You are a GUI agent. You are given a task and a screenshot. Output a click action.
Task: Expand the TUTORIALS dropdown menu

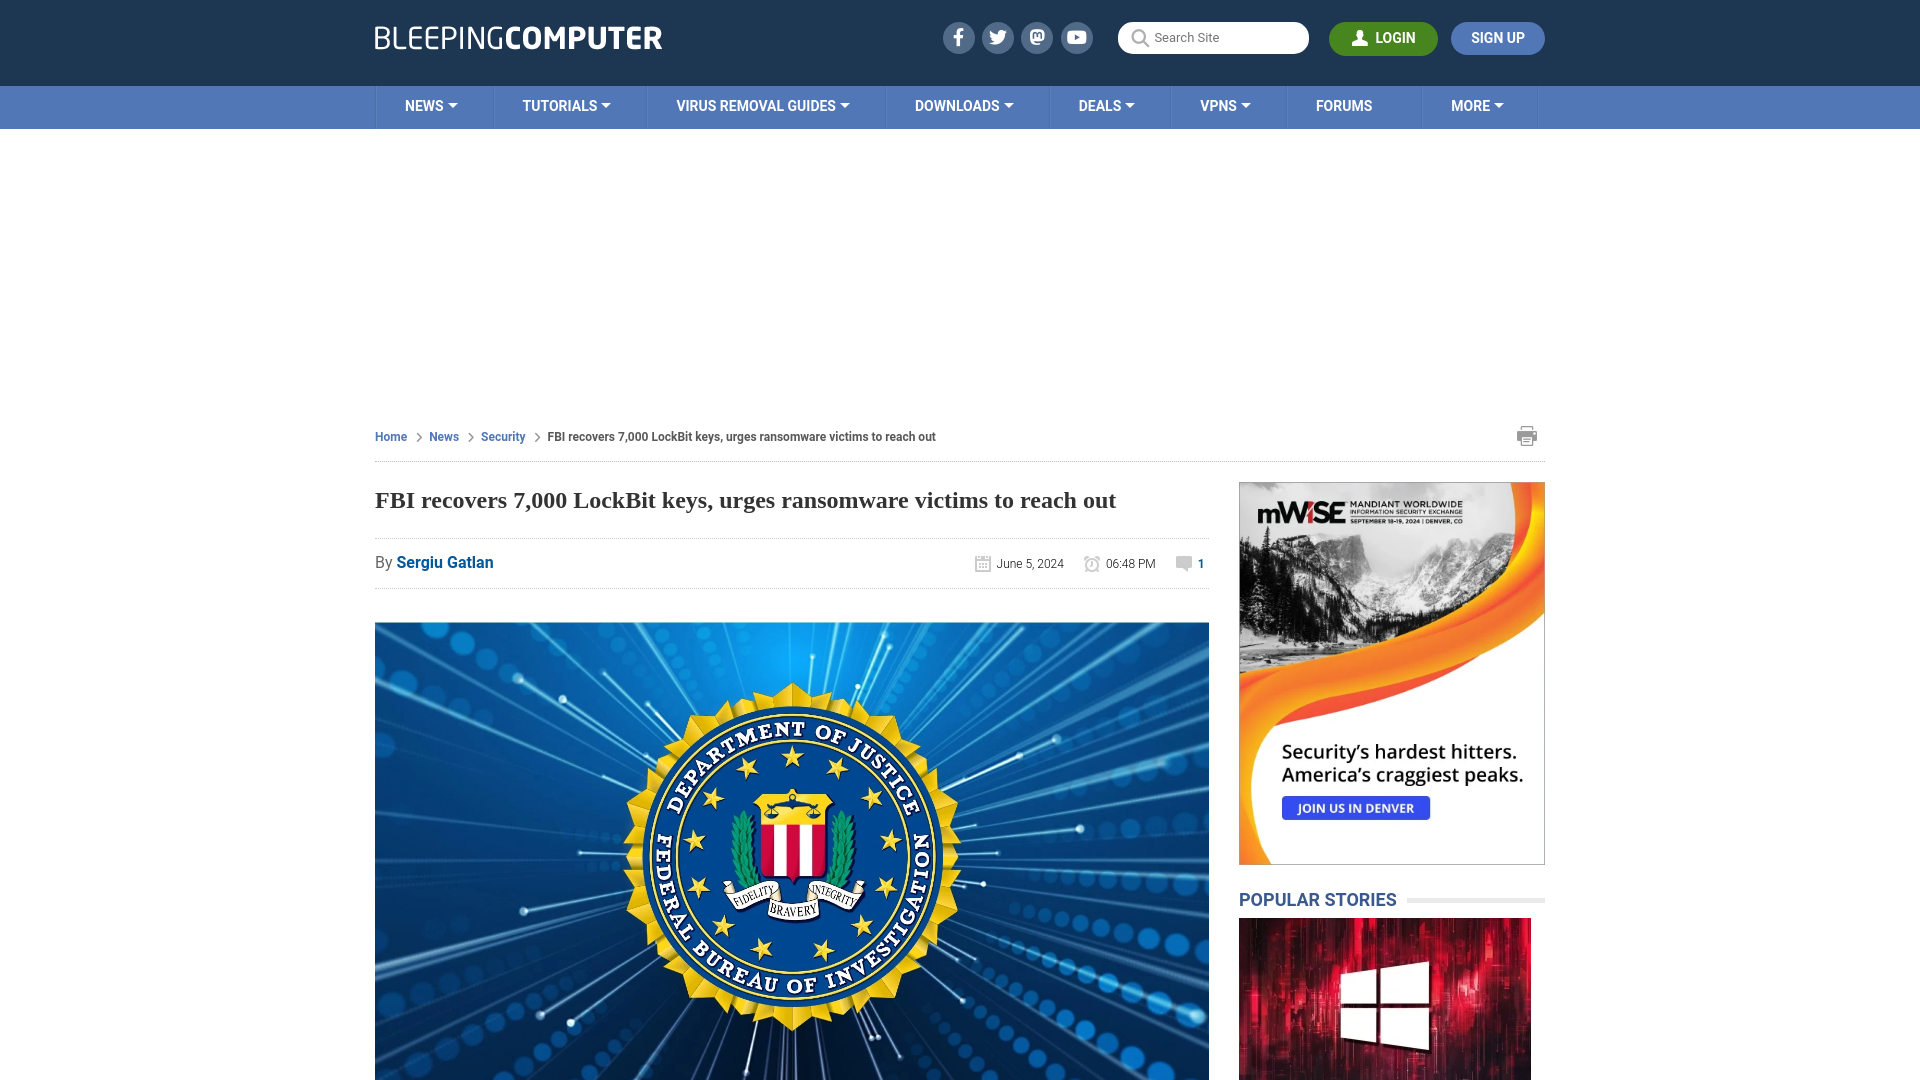[x=566, y=105]
